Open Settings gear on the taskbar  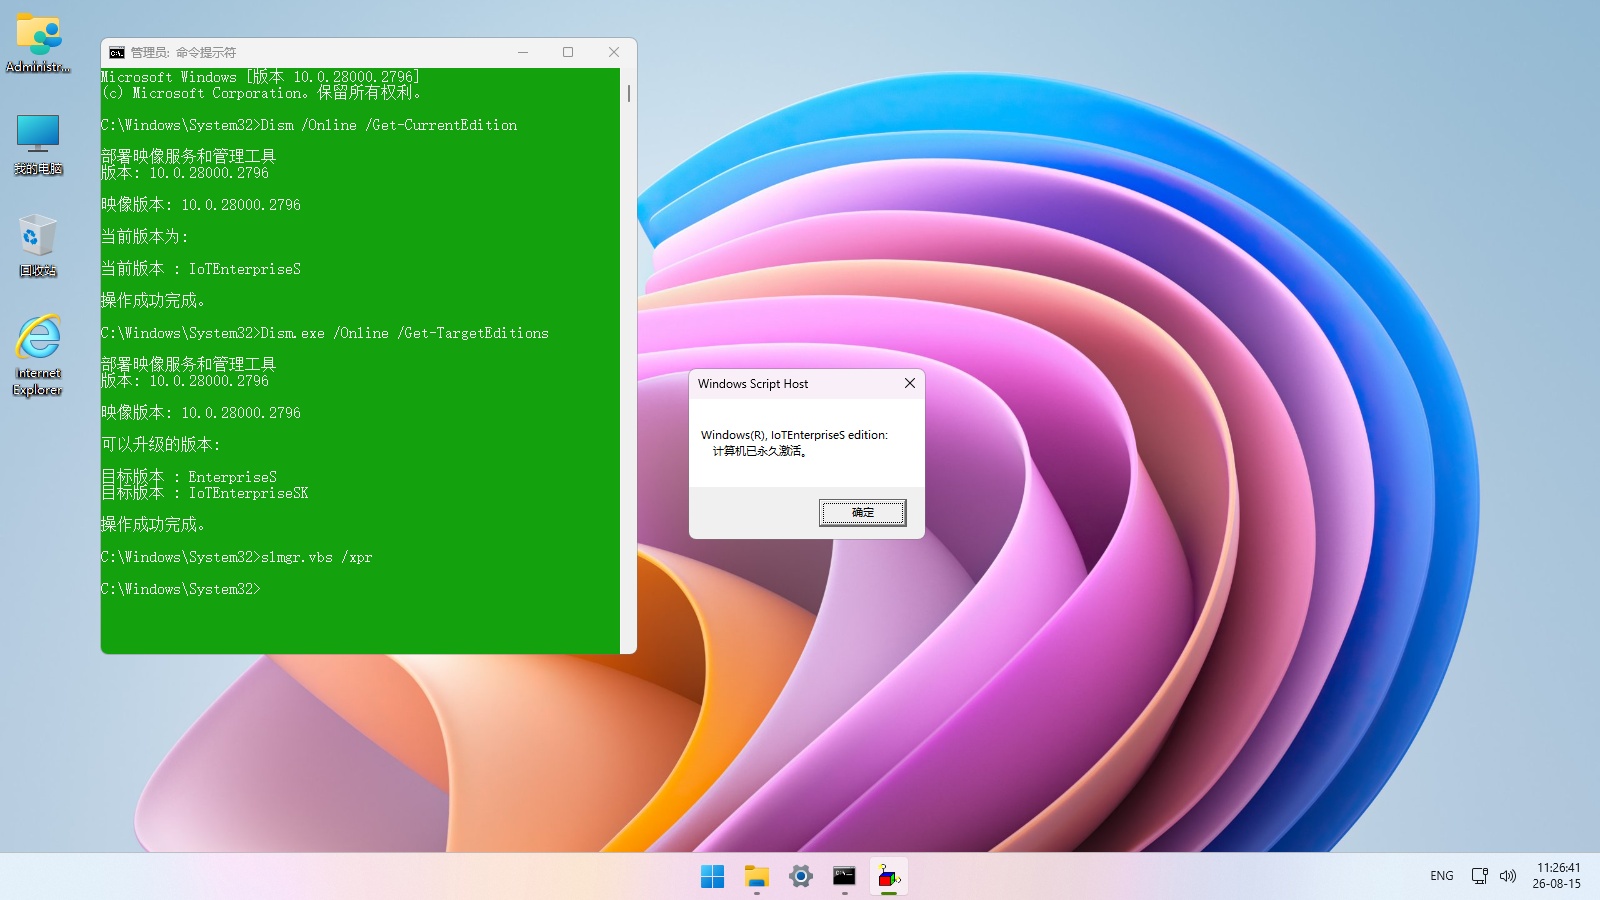(801, 877)
